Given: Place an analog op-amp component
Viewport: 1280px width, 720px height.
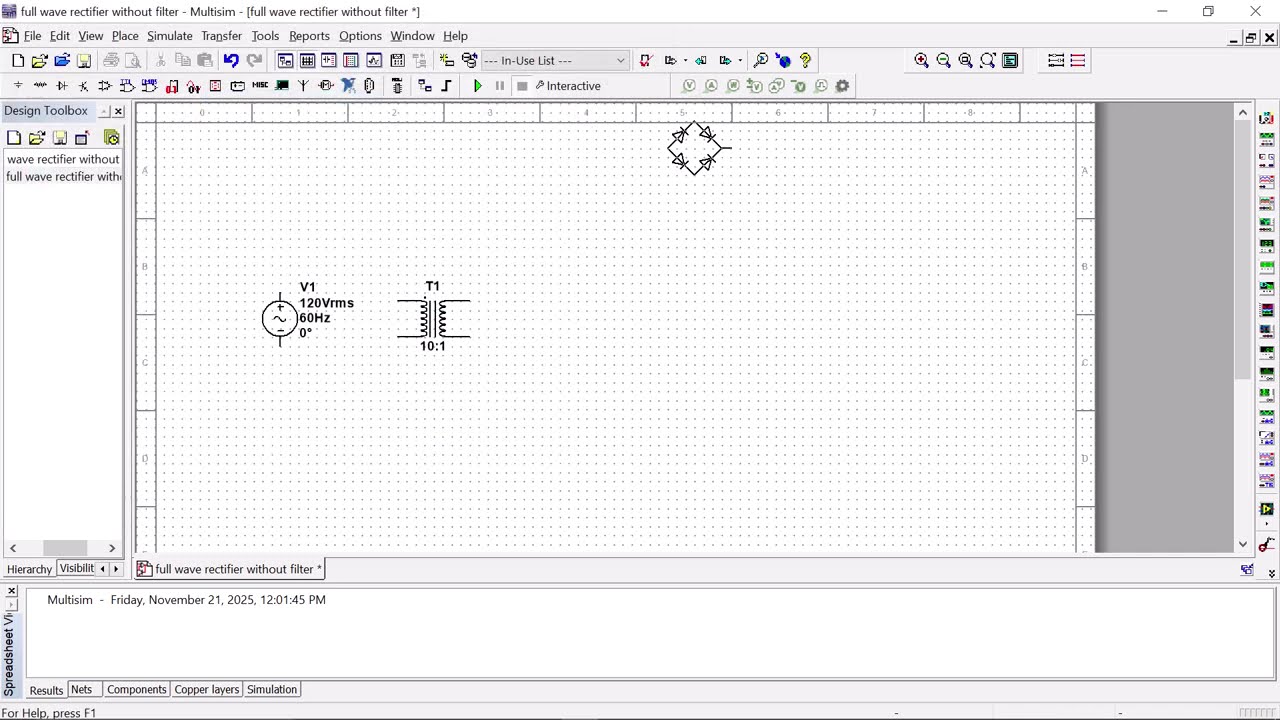Looking at the screenshot, I should [105, 86].
